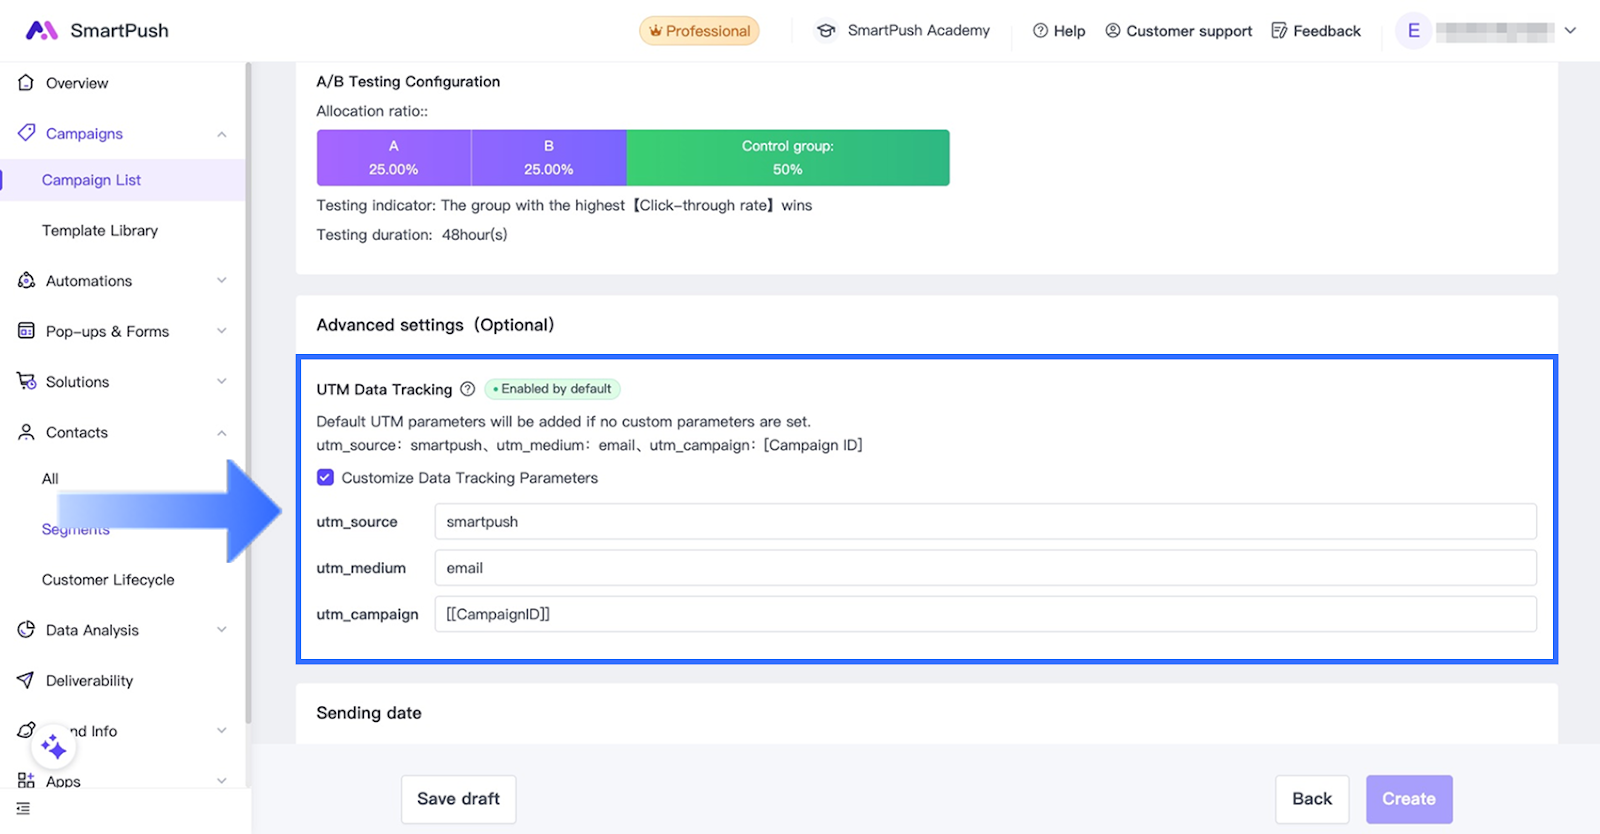Viewport: 1600px width, 834px height.
Task: Click the AI sparkle assistant icon
Action: coord(54,747)
